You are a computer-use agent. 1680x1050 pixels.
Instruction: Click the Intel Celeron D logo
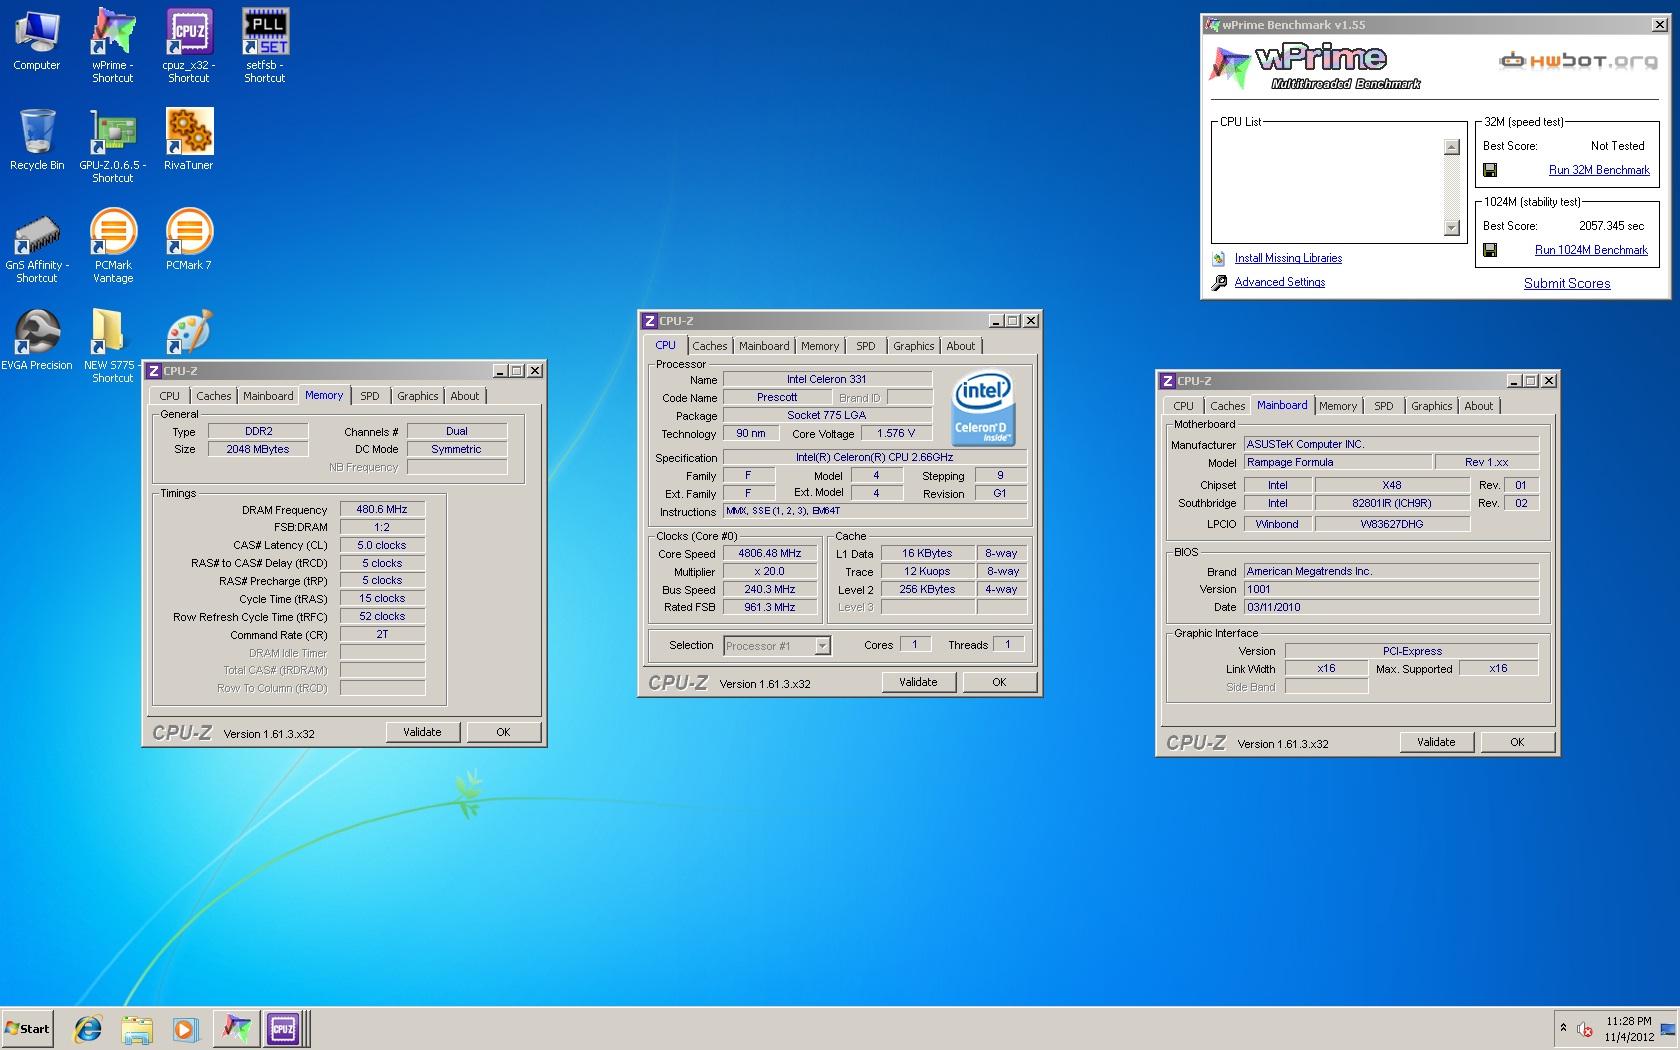[x=984, y=407]
